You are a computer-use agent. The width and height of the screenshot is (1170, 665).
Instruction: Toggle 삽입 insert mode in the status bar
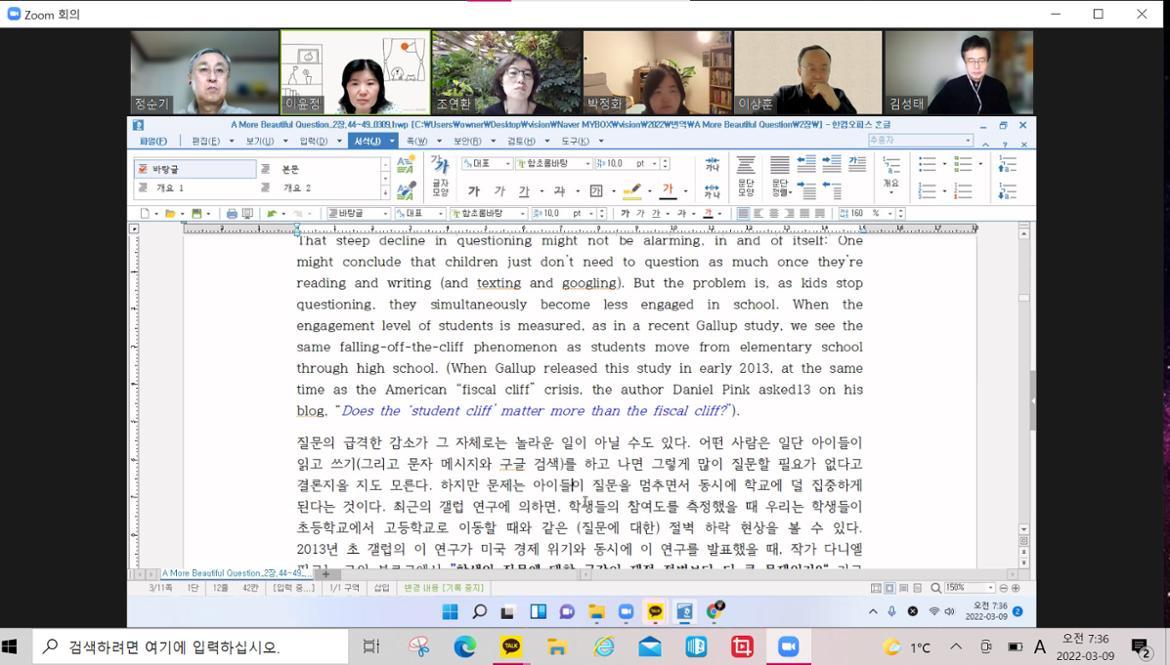(382, 588)
